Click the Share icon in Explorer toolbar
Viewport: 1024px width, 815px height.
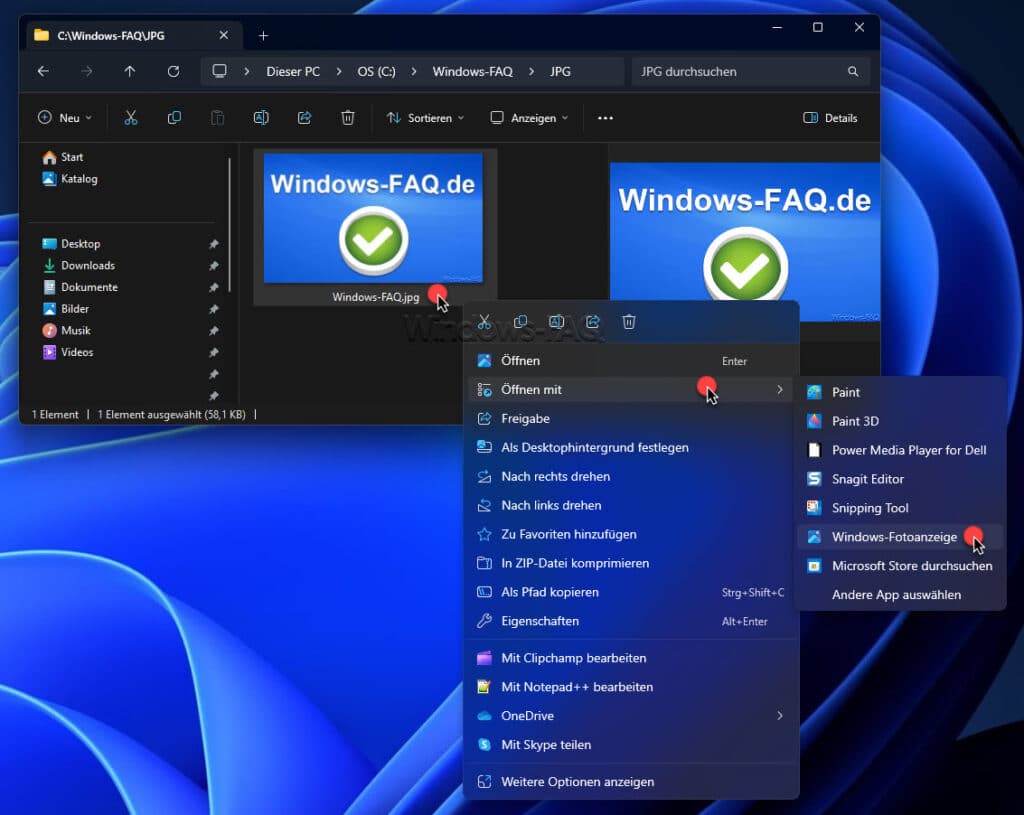point(304,118)
